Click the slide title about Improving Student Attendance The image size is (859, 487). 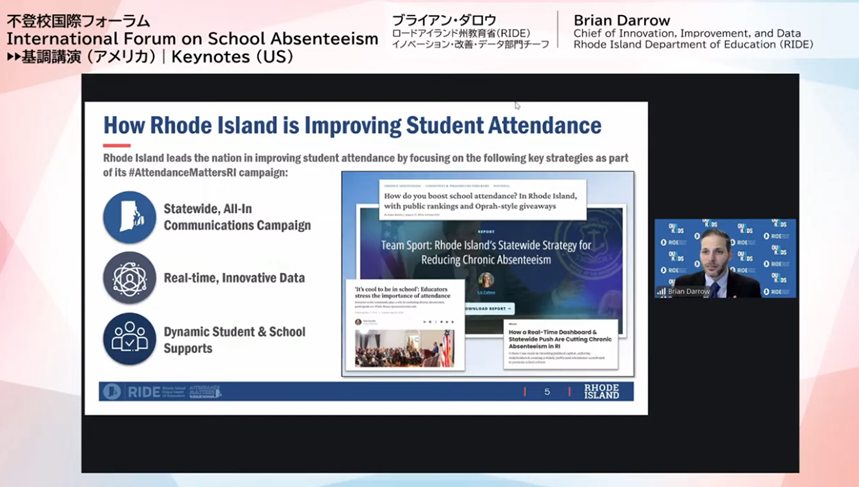[x=352, y=125]
